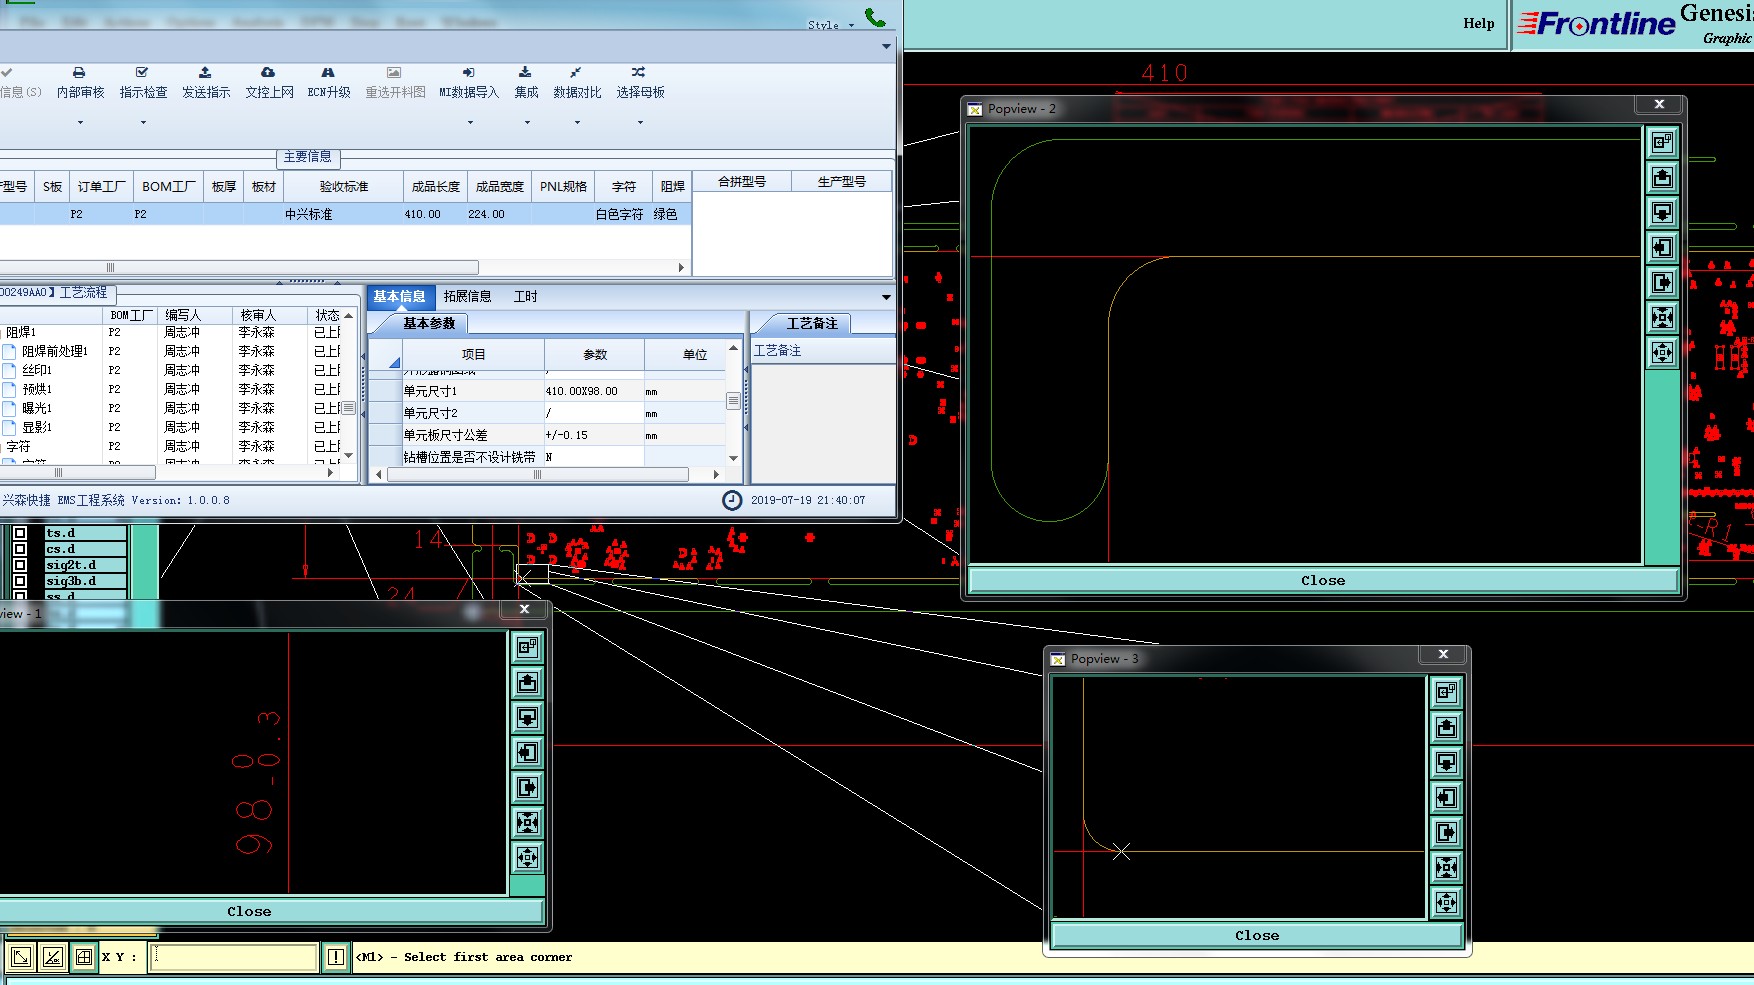The width and height of the screenshot is (1754, 985).
Task: Toggle the sig2t.d layer checkbox
Action: (19, 565)
